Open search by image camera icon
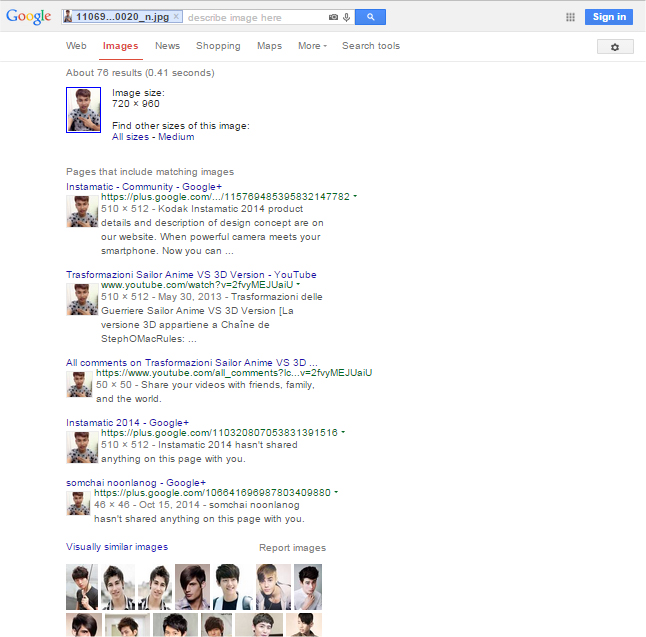This screenshot has width=646, height=637. [333, 17]
